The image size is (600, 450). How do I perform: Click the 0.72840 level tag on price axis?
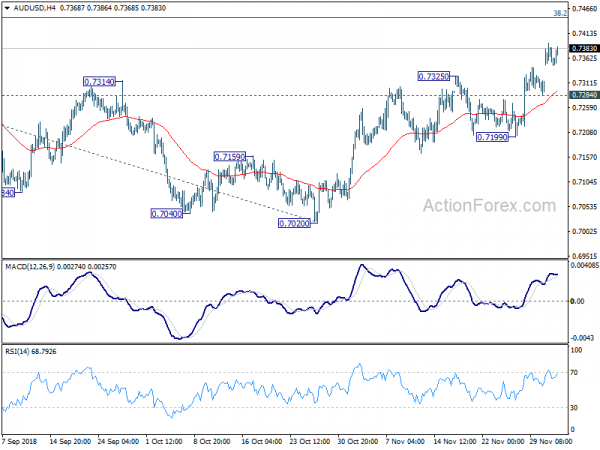(584, 95)
